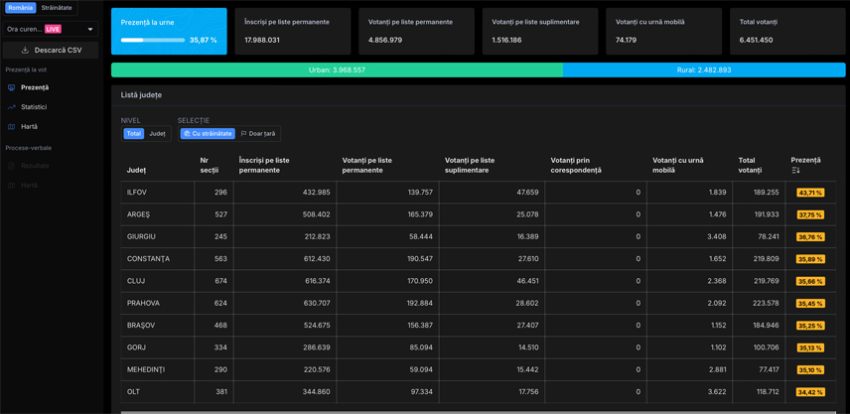The image size is (850, 414).
Task: Open the Statistici page link
Action: click(33, 107)
